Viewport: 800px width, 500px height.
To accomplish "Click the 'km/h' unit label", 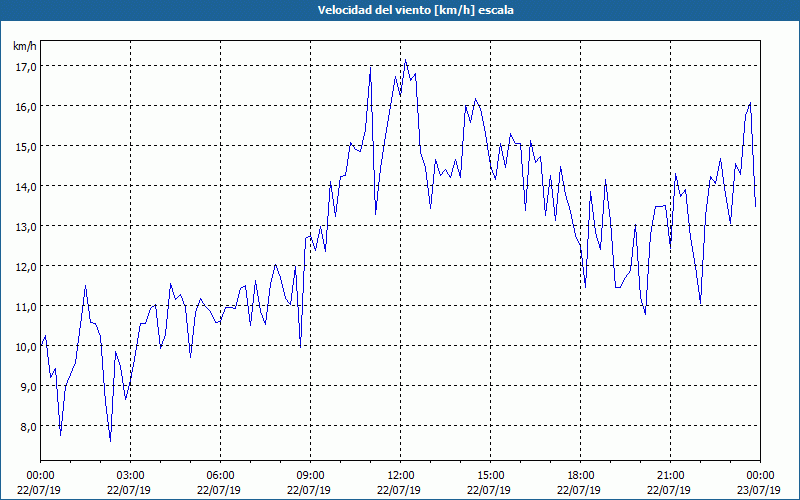I will tap(24, 46).
